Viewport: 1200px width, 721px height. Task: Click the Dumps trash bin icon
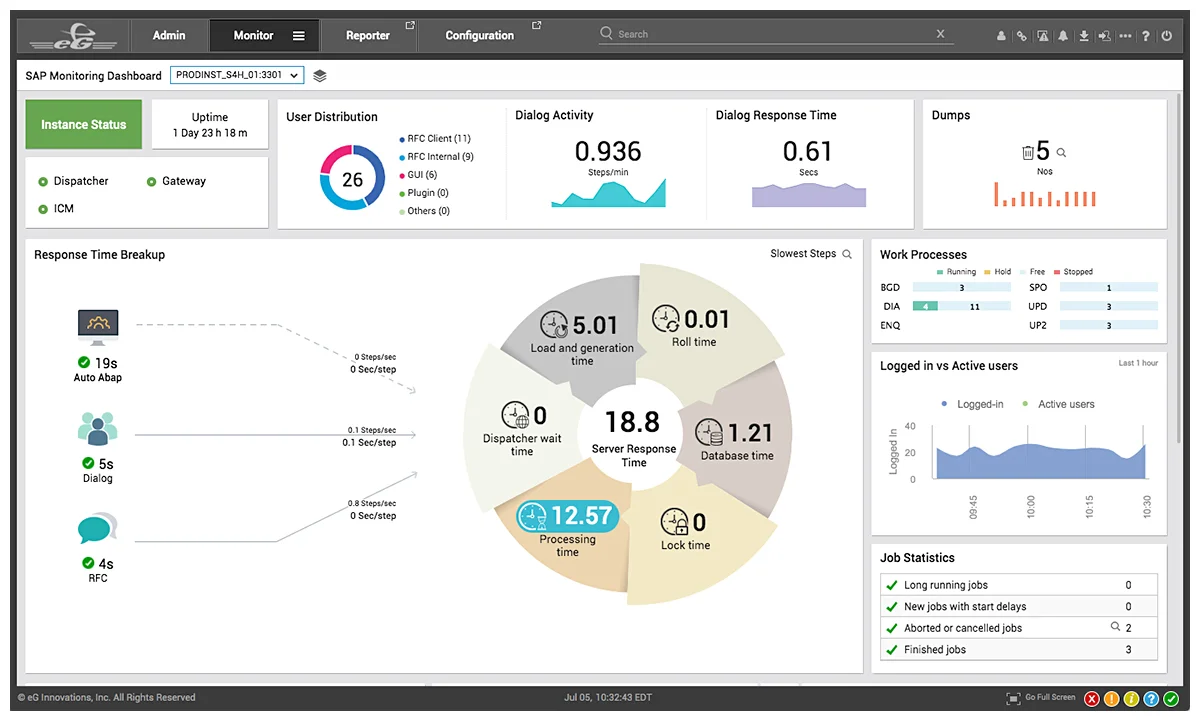(1027, 153)
